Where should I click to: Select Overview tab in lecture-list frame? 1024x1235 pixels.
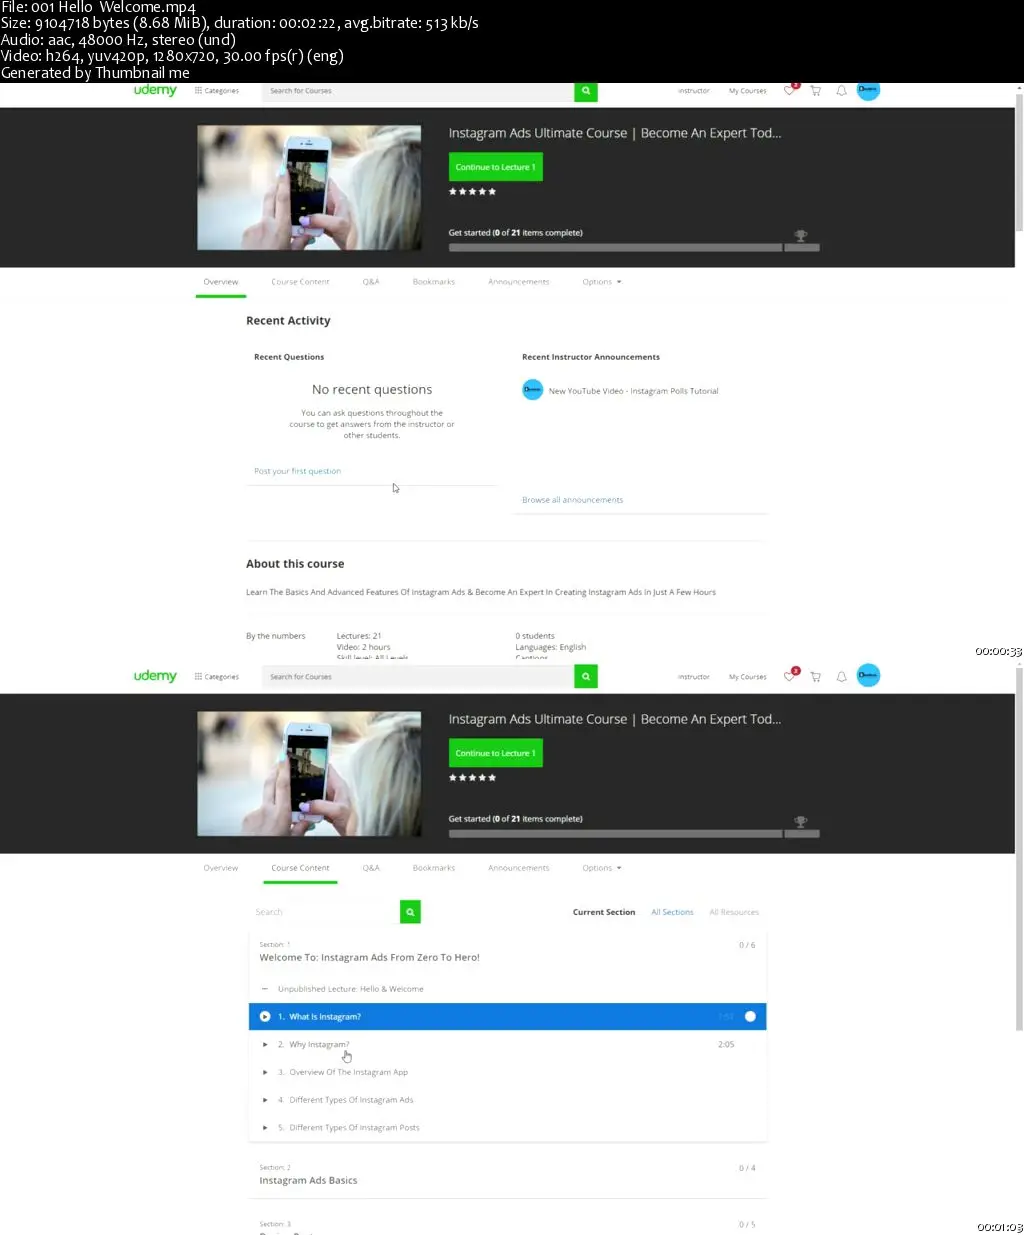[221, 868]
